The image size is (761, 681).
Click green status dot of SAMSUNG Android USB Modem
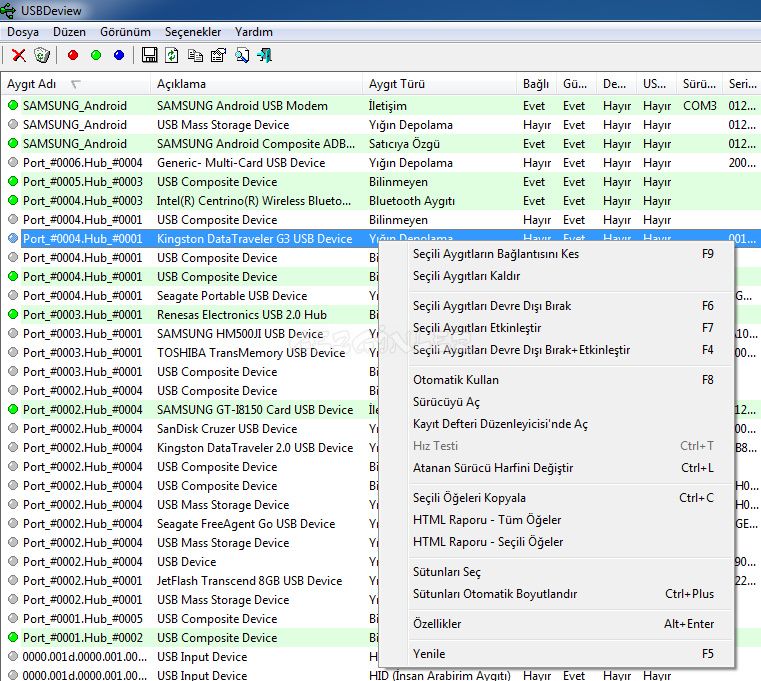13,105
